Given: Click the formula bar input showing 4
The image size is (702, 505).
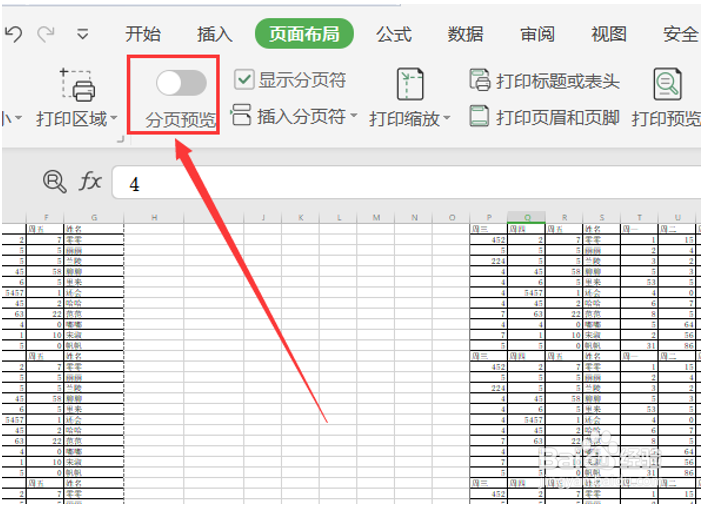Looking at the screenshot, I should tap(406, 182).
